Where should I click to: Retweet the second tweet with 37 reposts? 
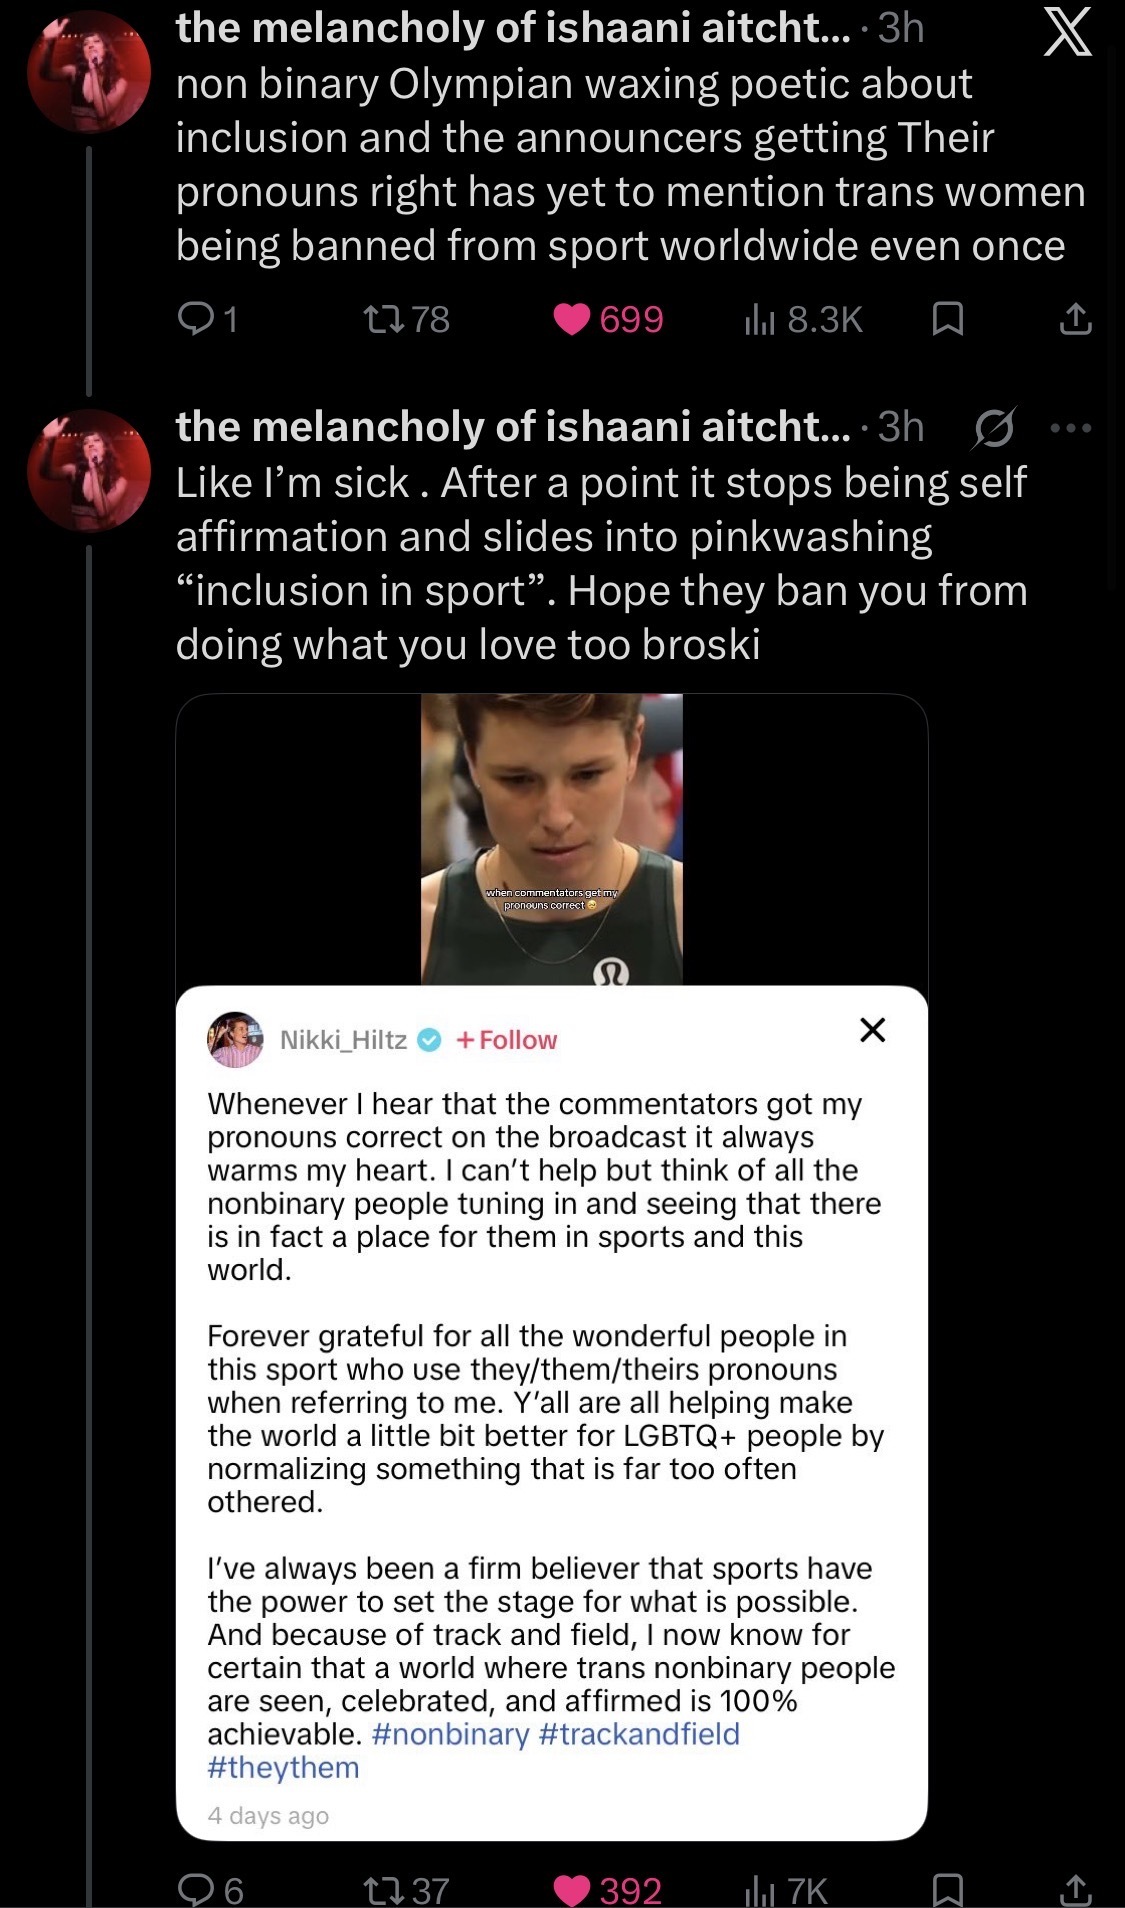click(381, 1890)
